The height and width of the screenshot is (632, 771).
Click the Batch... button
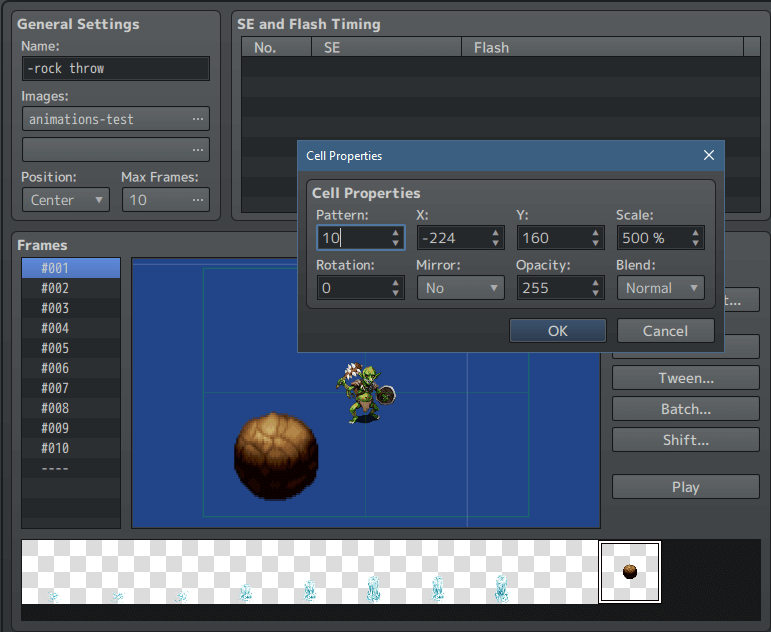685,409
